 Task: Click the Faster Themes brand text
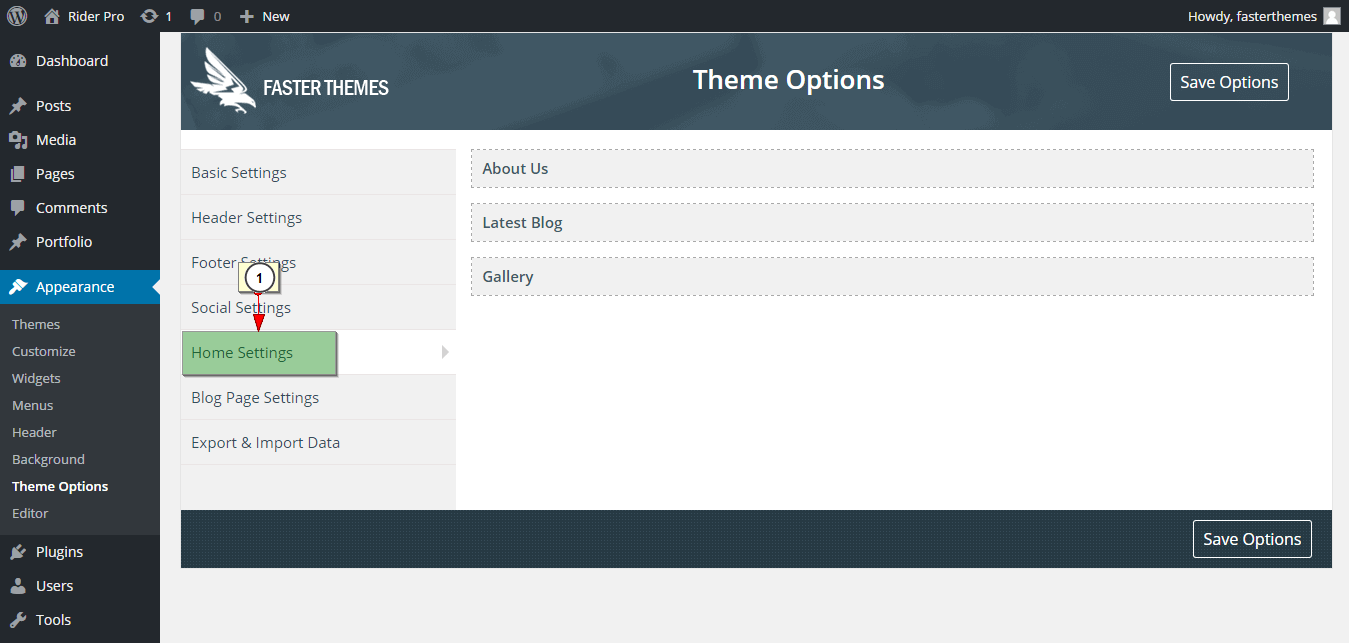pyautogui.click(x=326, y=88)
